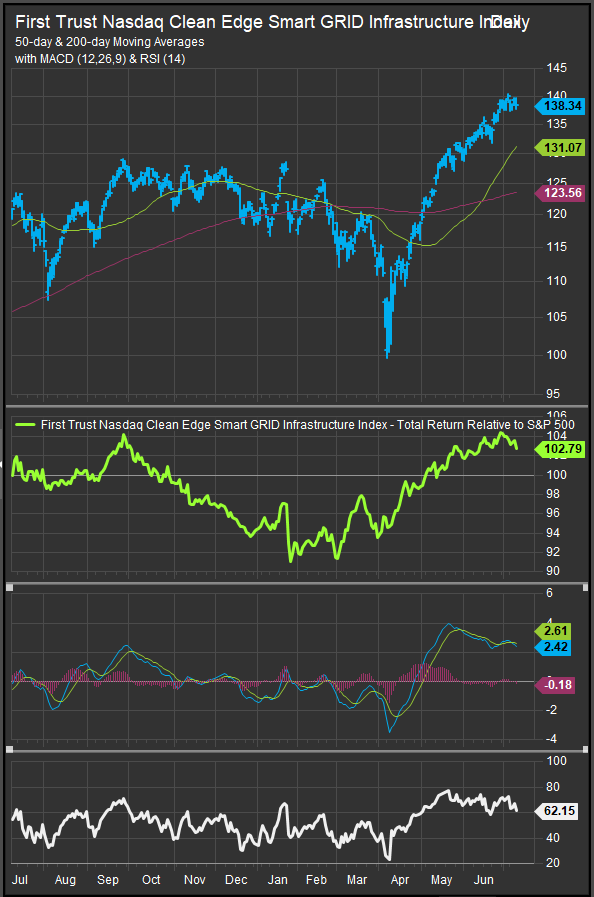Click the 2.42 MACD value tag
The width and height of the screenshot is (594, 897).
point(552,647)
